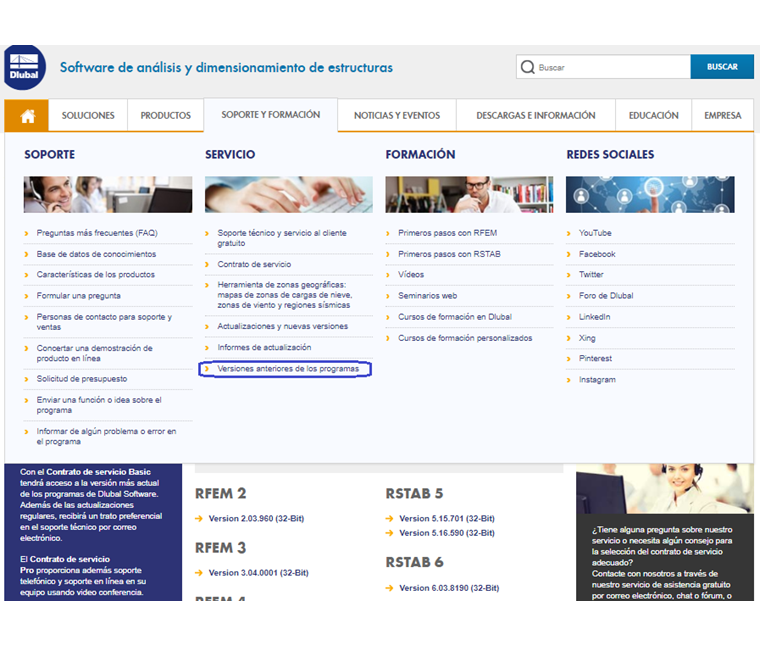
Task: Open Cursos de formación personalizados
Action: click(465, 338)
